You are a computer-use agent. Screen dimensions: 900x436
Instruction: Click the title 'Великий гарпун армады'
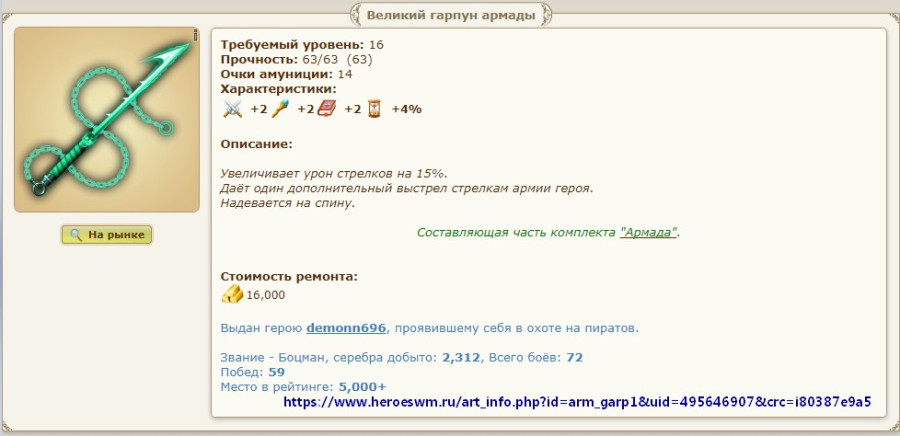click(x=451, y=15)
